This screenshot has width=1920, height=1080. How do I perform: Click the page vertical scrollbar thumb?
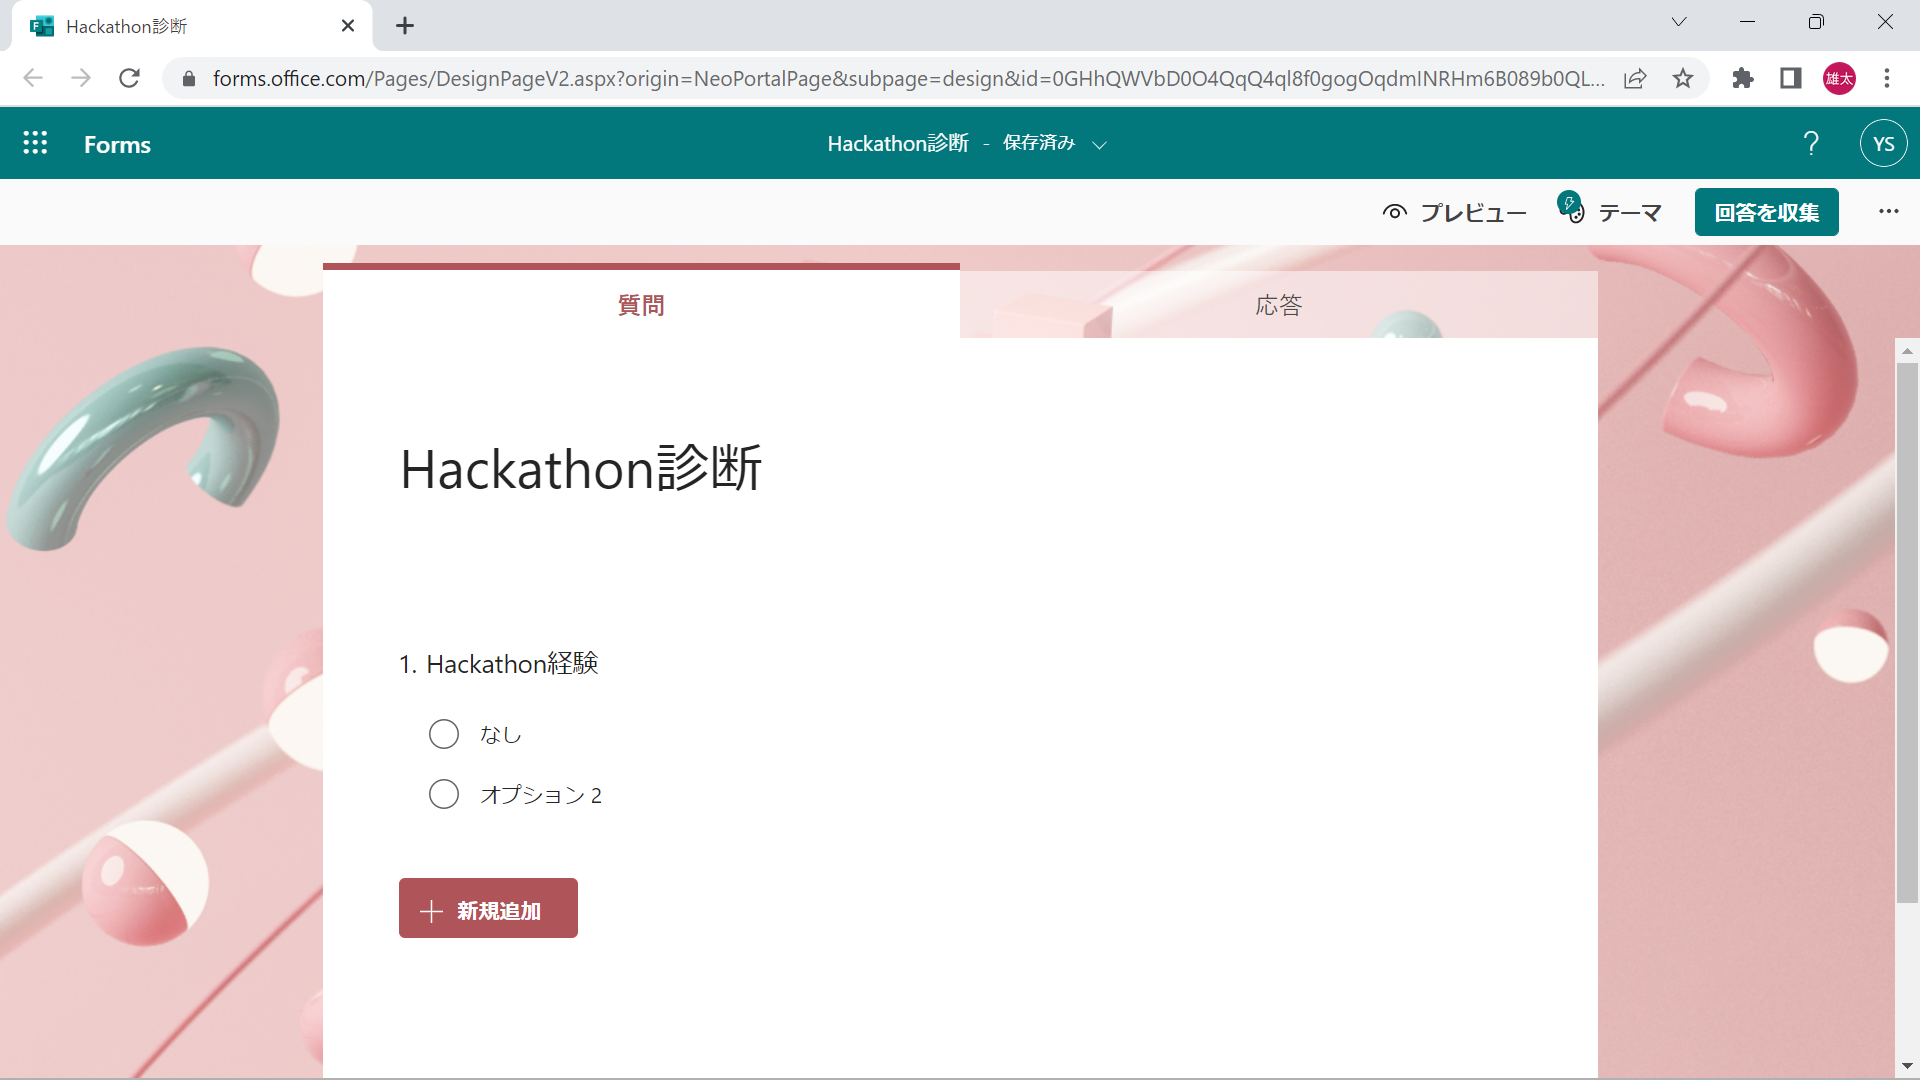click(1907, 632)
